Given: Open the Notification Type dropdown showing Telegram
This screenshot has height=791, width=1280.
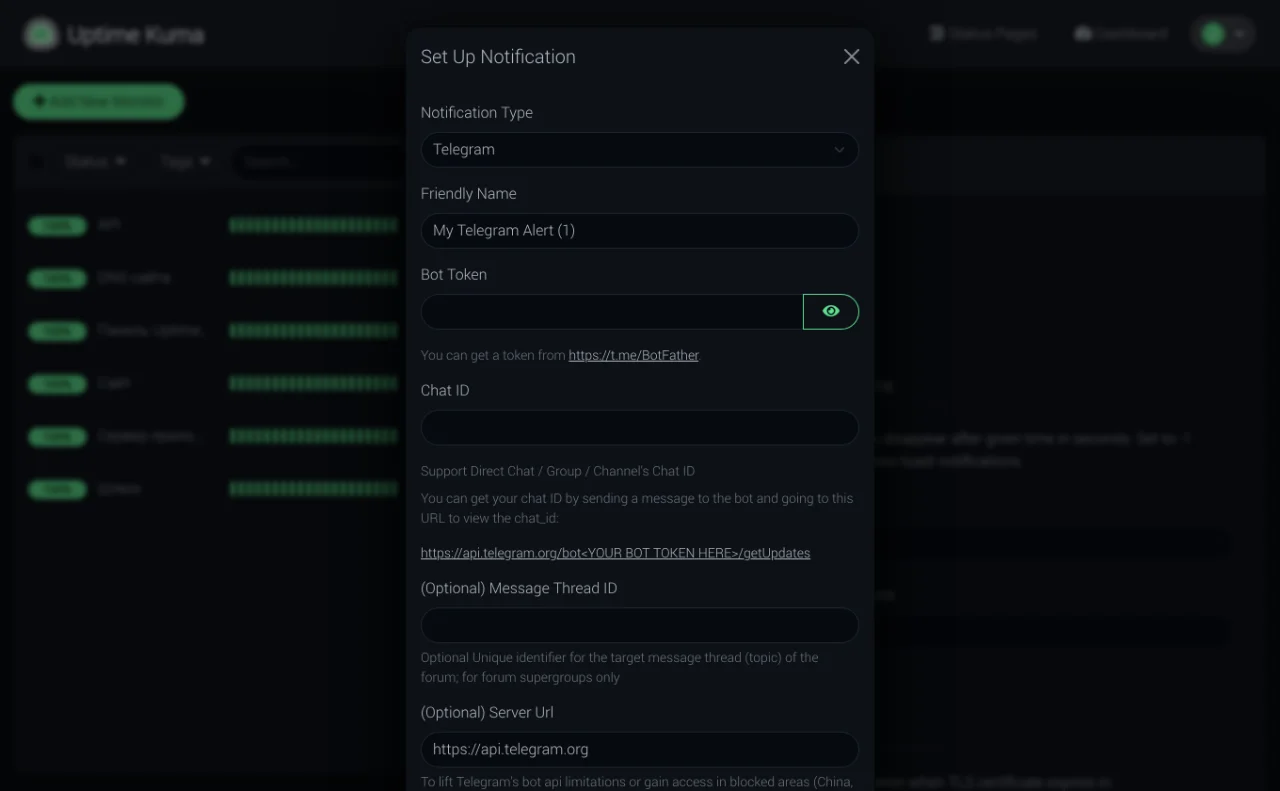Looking at the screenshot, I should coord(639,149).
